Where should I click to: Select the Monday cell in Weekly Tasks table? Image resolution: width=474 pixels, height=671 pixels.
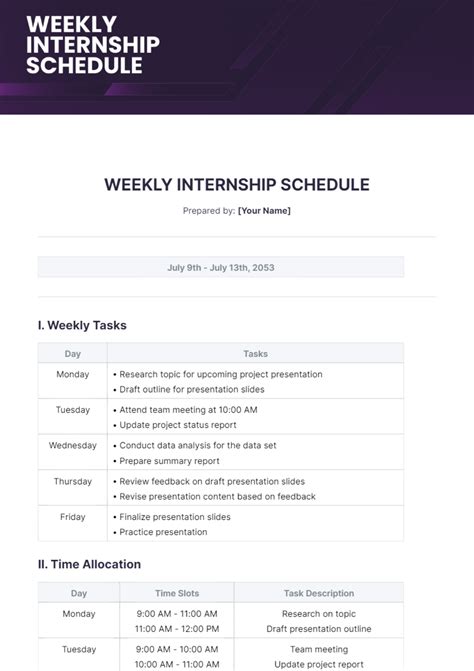(73, 374)
